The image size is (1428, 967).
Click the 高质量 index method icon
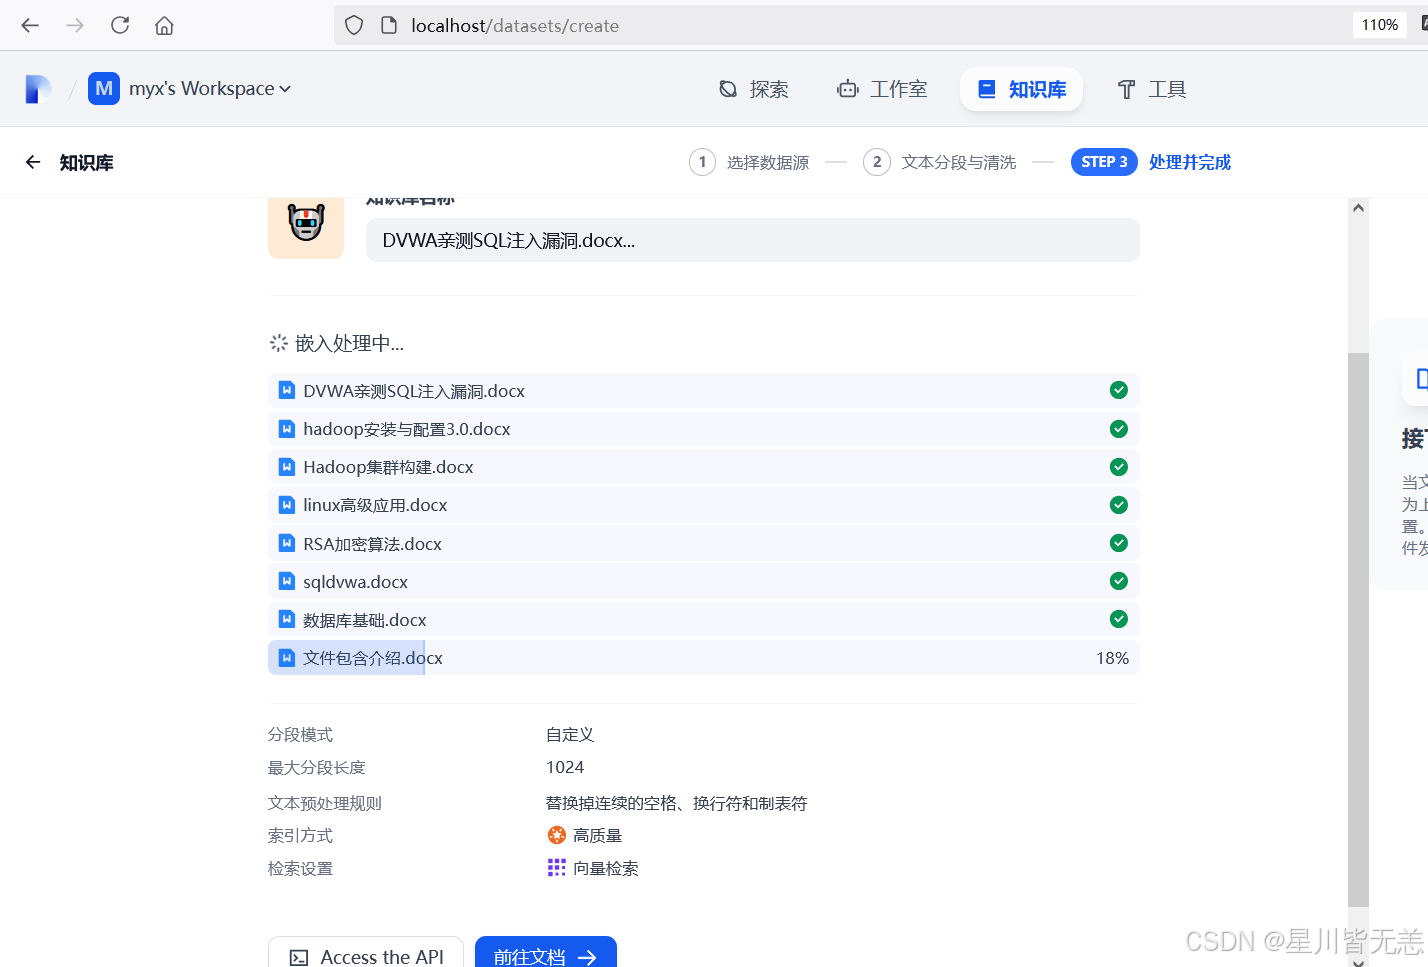557,835
